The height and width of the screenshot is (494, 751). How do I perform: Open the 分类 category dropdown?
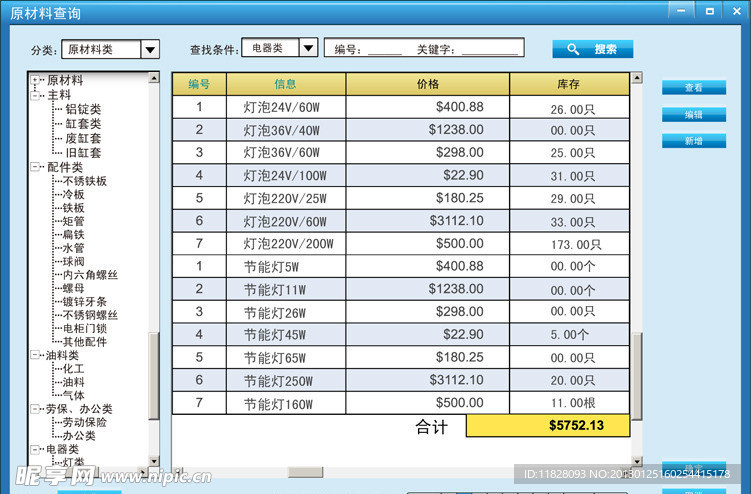150,49
